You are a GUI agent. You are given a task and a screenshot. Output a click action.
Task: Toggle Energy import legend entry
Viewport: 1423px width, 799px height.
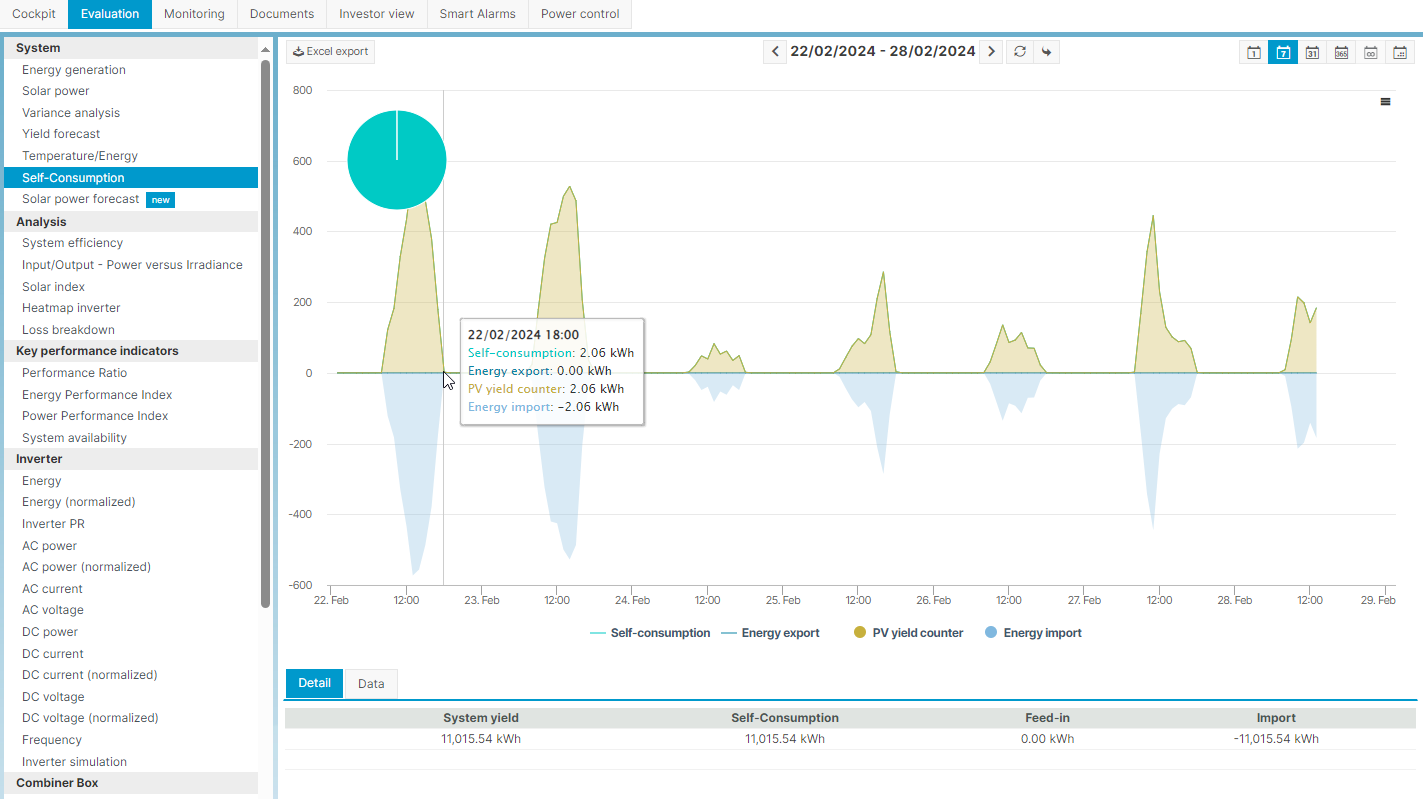[1033, 633]
